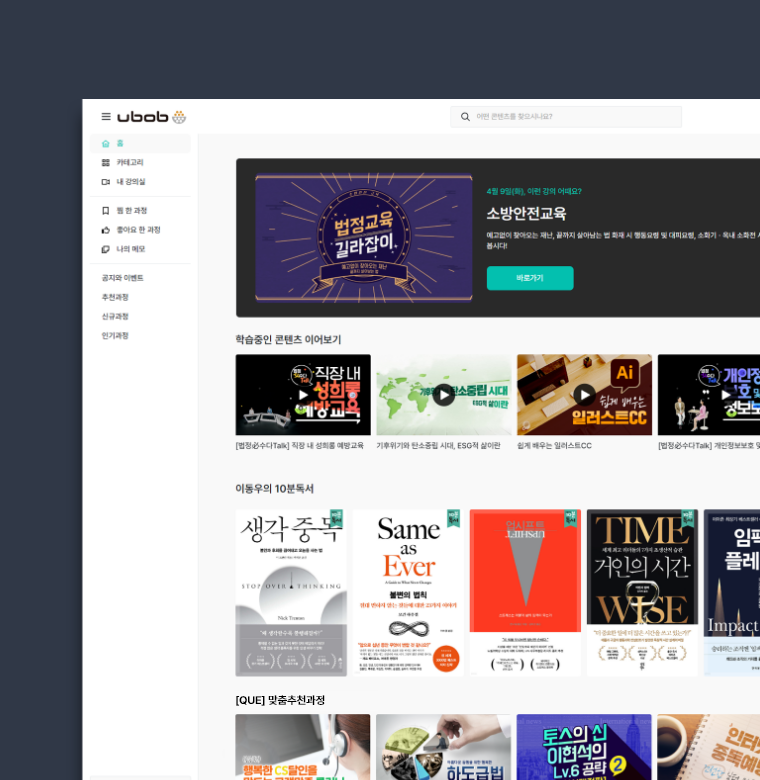Open 좋아요 한 과정 thumbs-up item
This screenshot has height=780, width=760.
140,230
